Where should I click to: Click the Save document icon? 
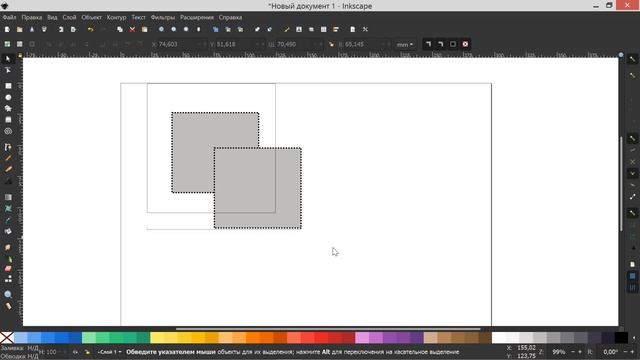(32, 29)
